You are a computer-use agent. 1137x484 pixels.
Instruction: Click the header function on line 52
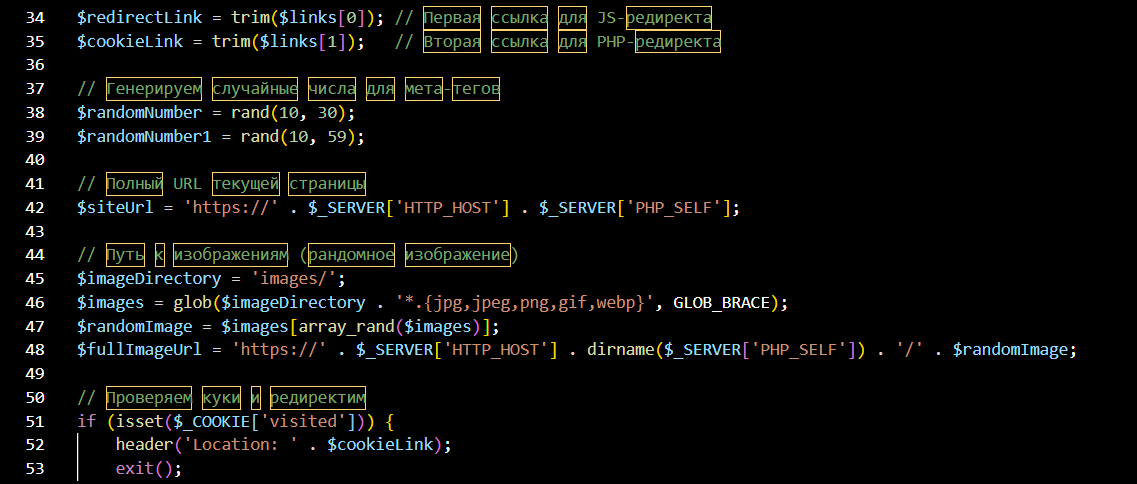click(x=144, y=444)
